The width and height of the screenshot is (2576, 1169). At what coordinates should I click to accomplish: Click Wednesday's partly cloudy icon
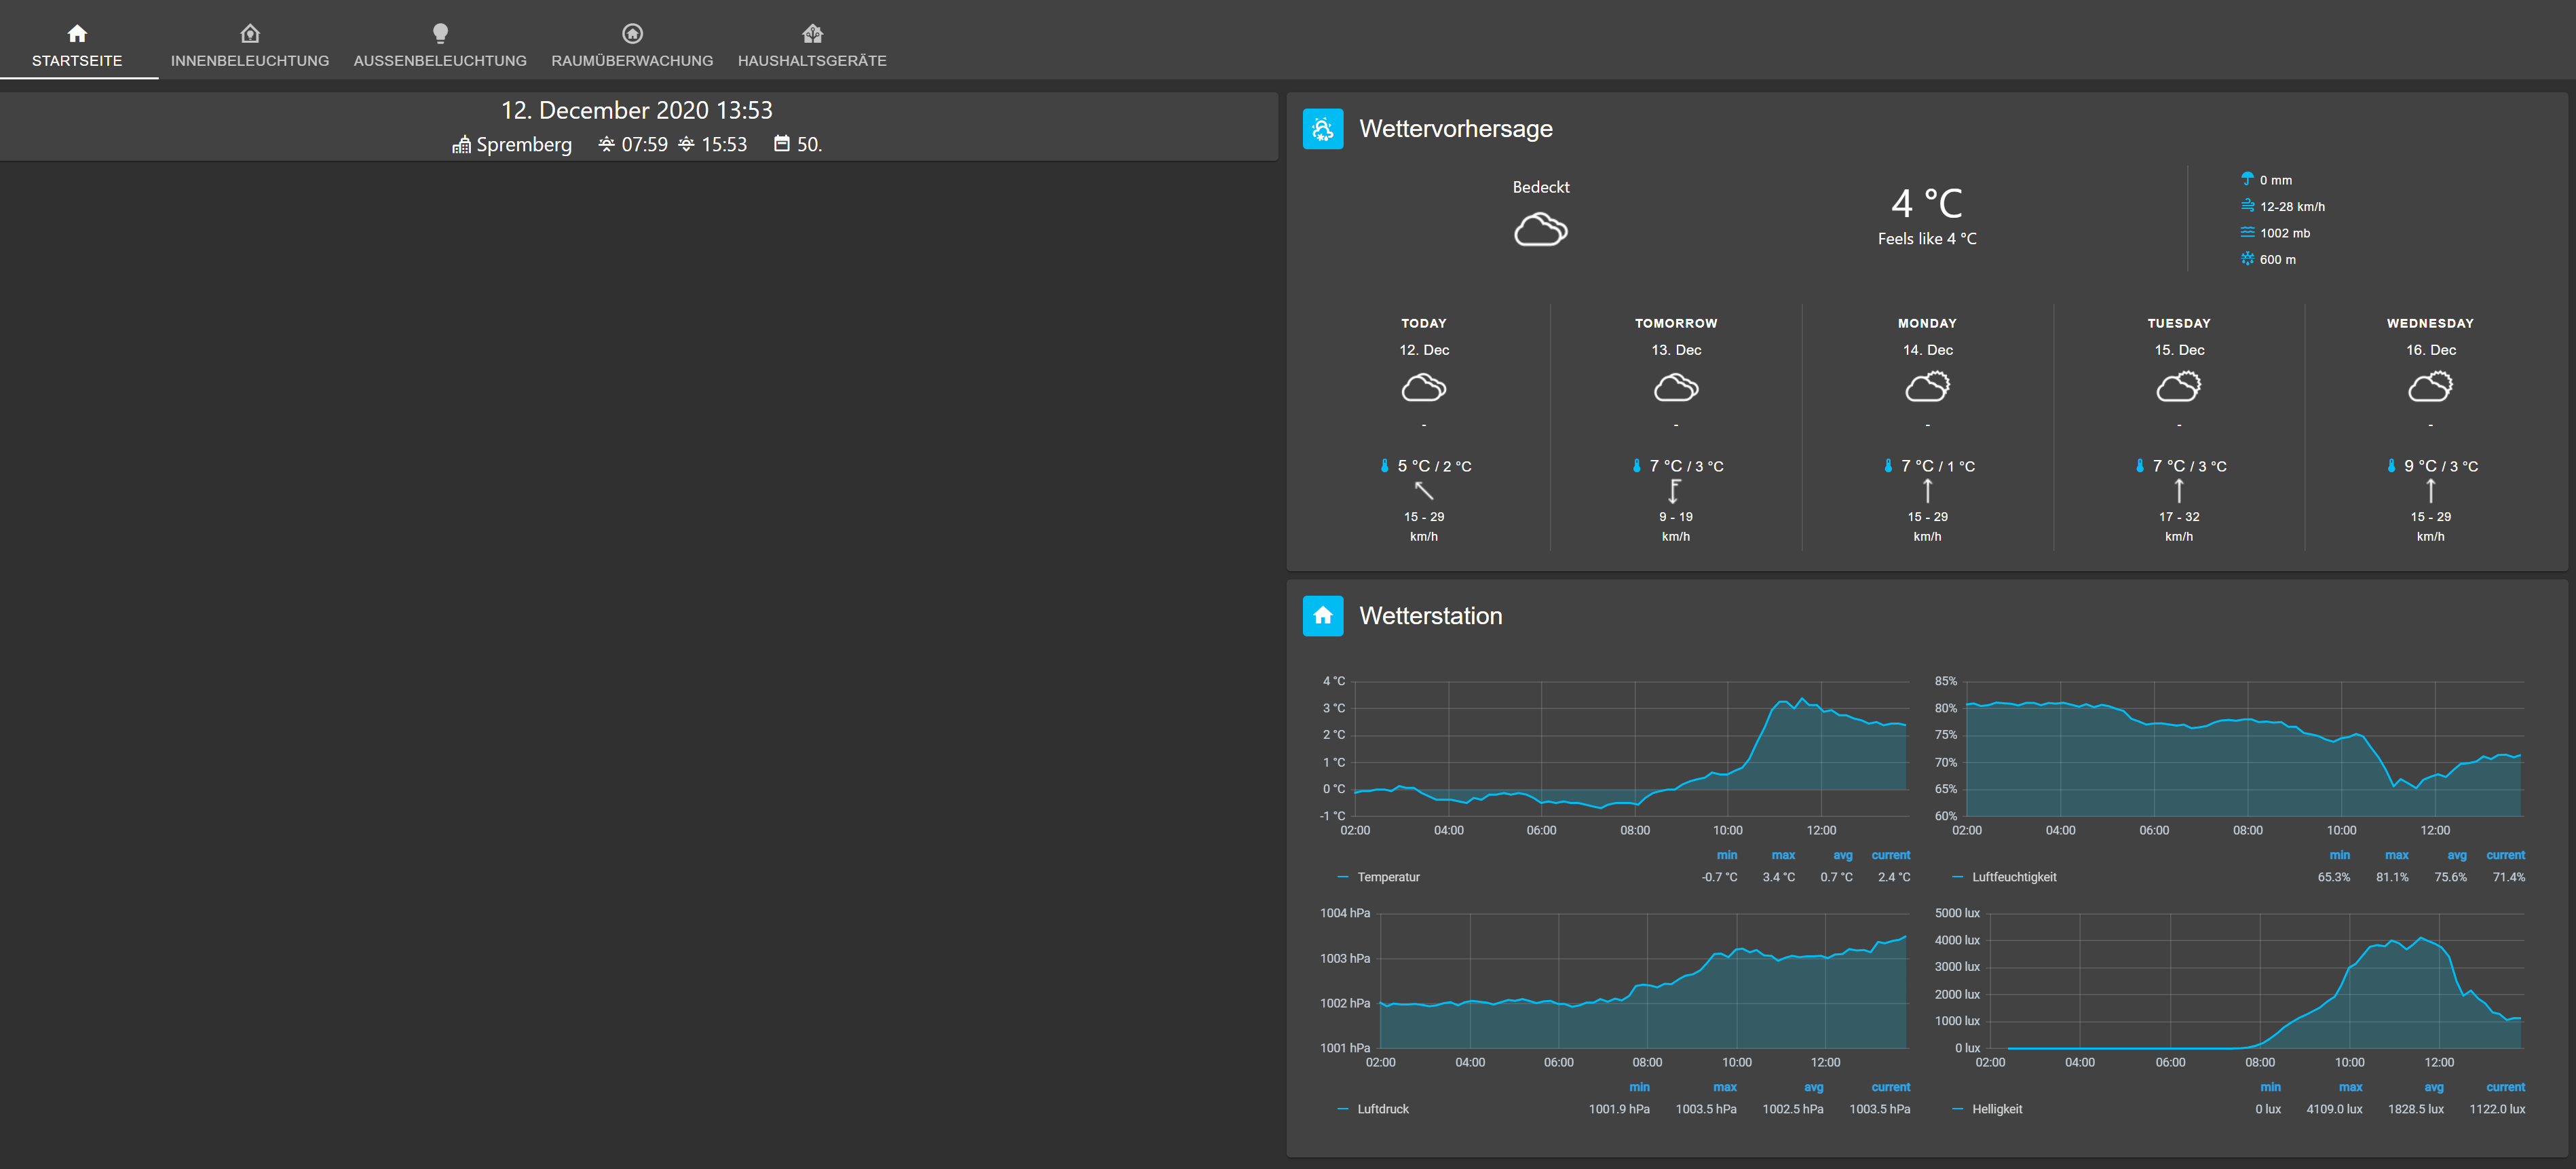[2430, 386]
